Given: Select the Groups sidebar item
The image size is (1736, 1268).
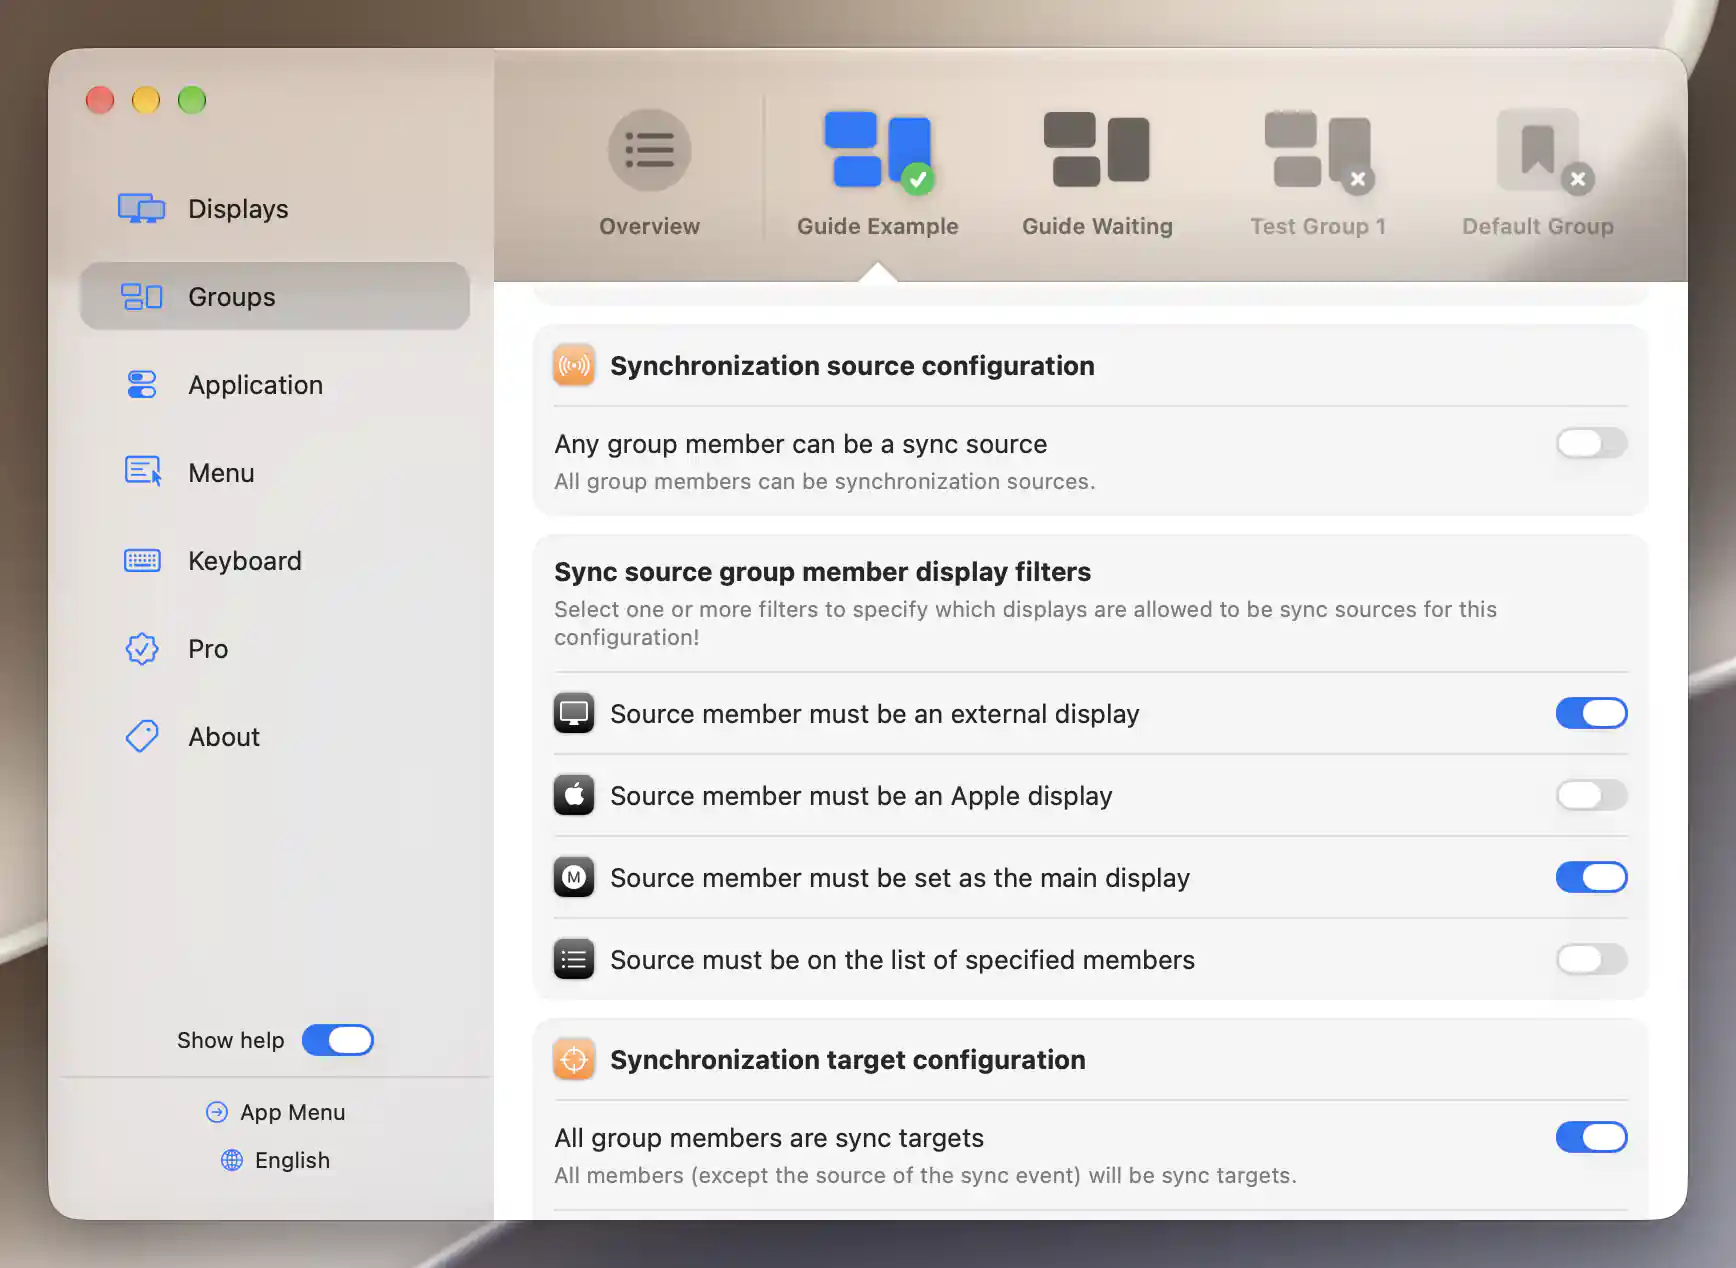Looking at the screenshot, I should [274, 297].
